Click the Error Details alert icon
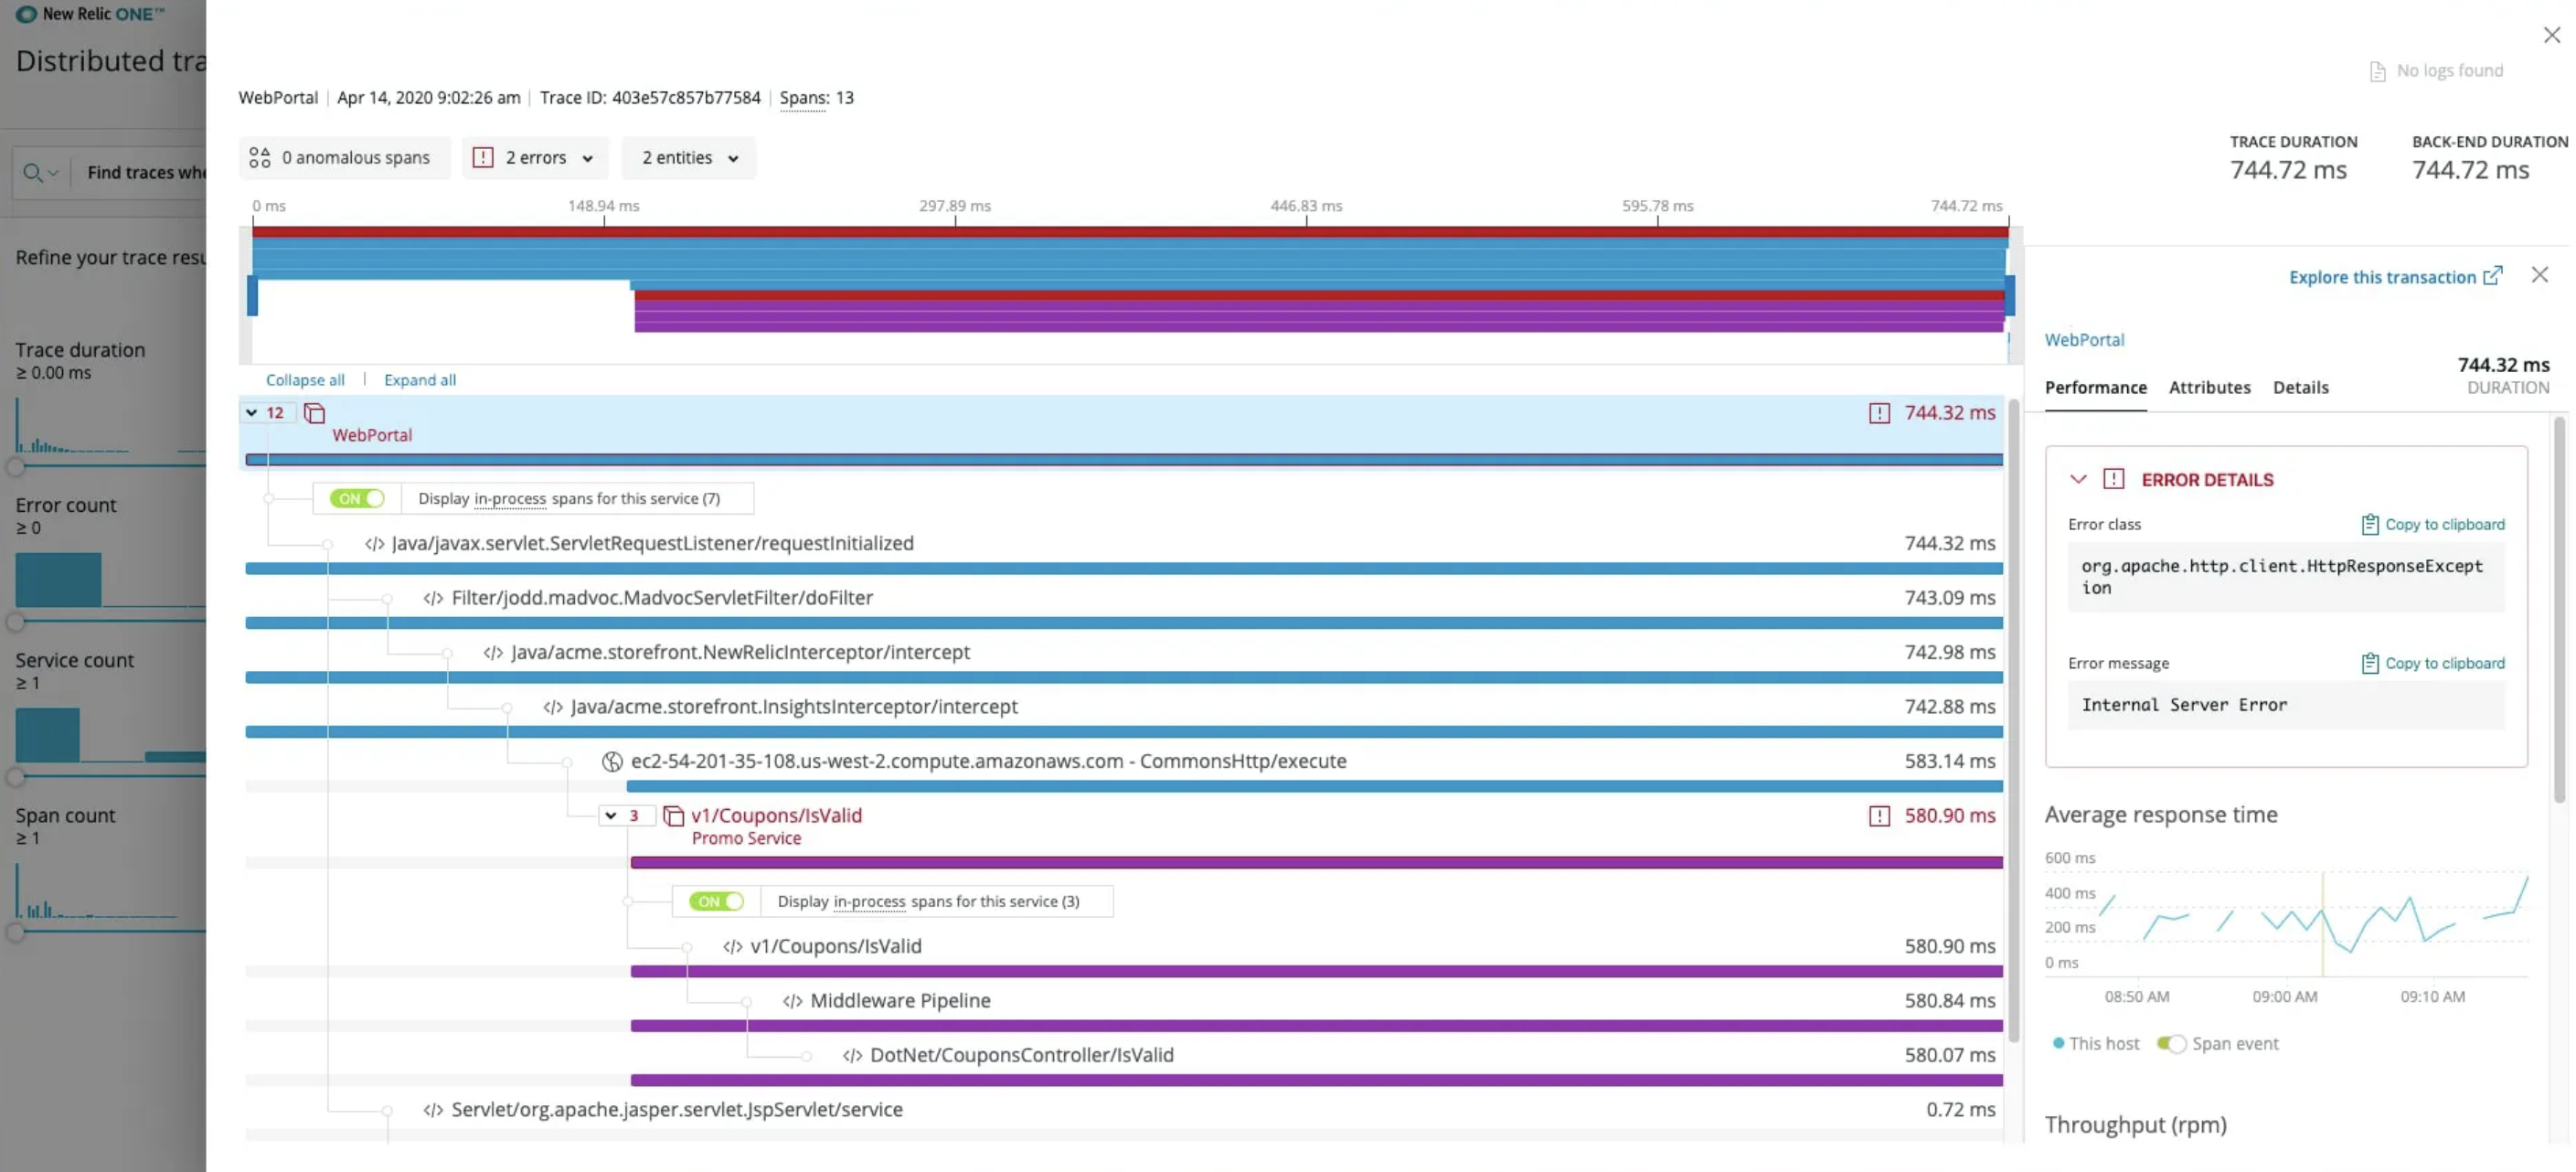The image size is (2576, 1172). (2113, 479)
